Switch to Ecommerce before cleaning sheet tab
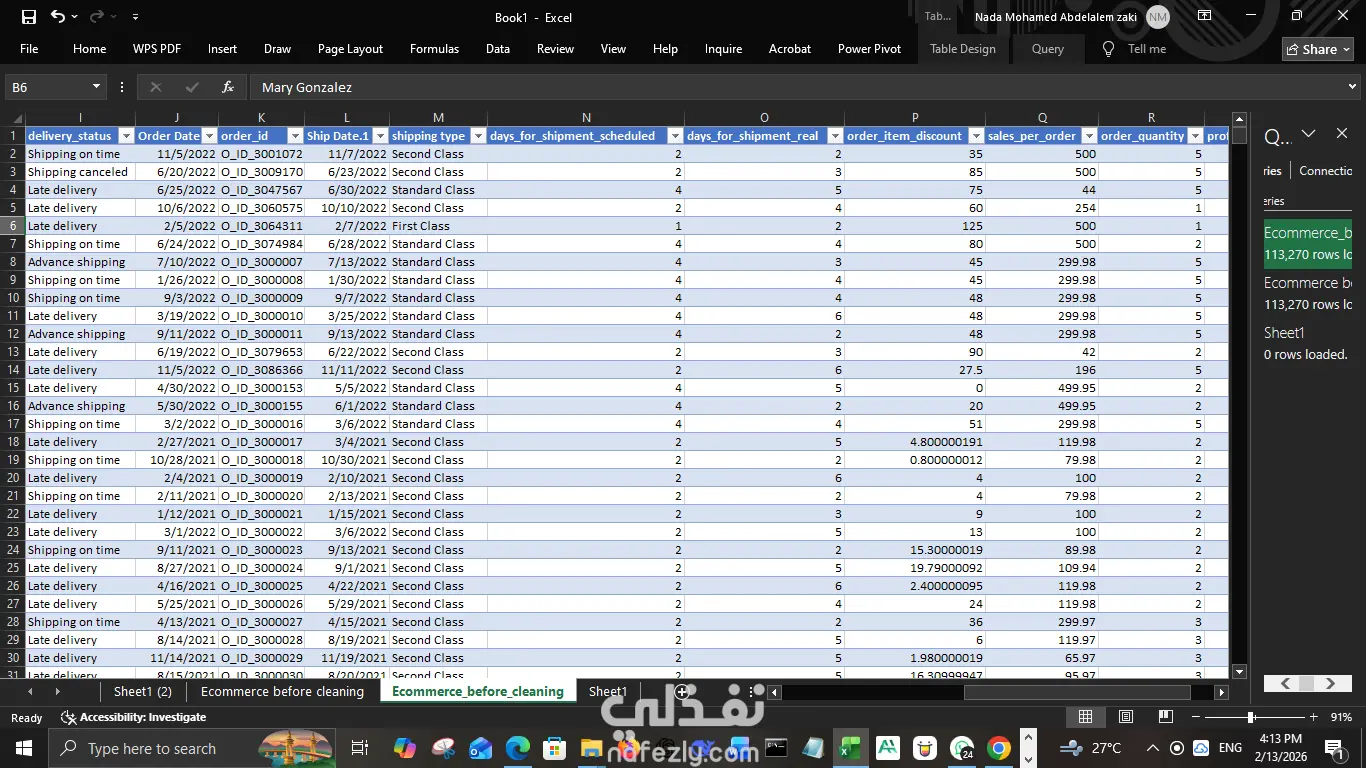 click(x=282, y=691)
